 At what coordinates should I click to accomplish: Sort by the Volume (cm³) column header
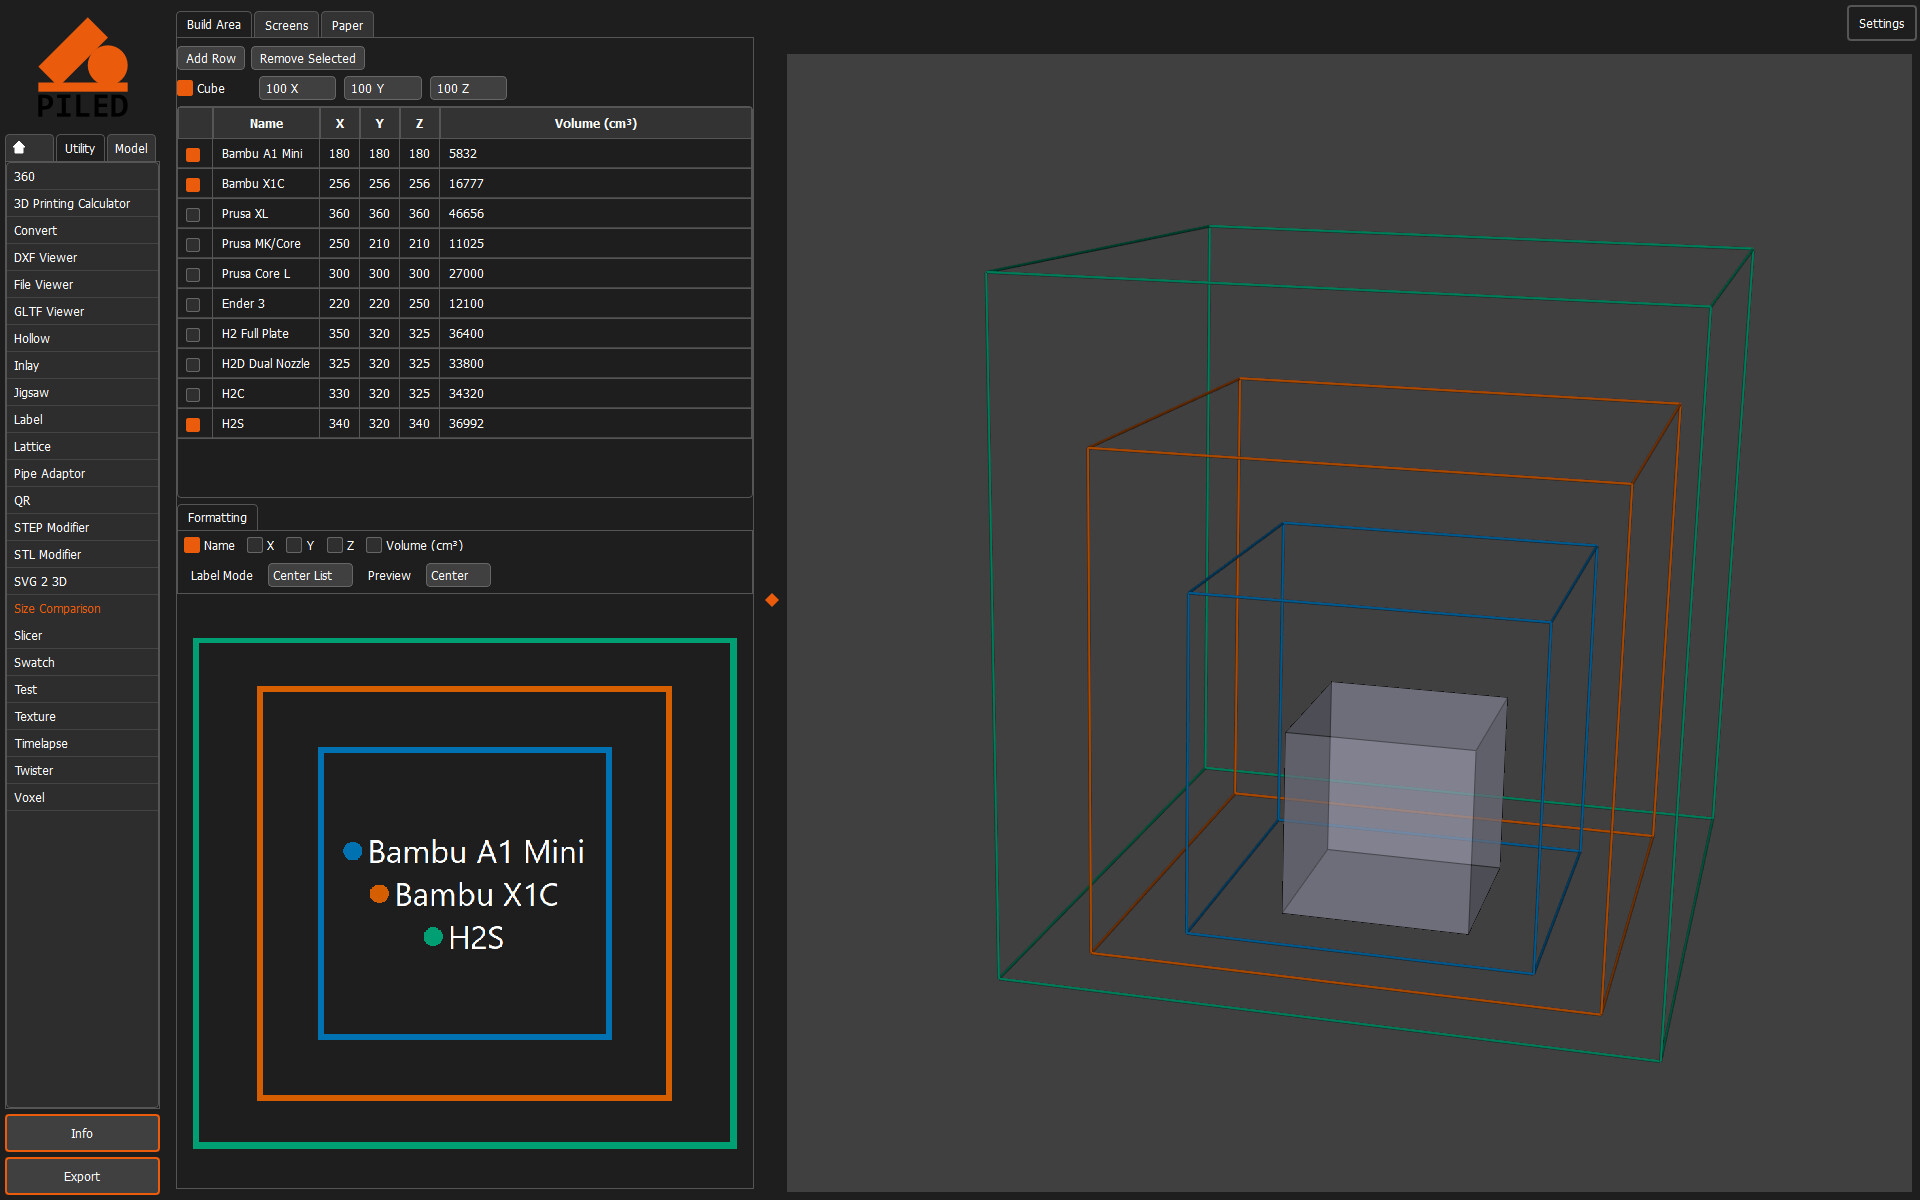[x=596, y=123]
